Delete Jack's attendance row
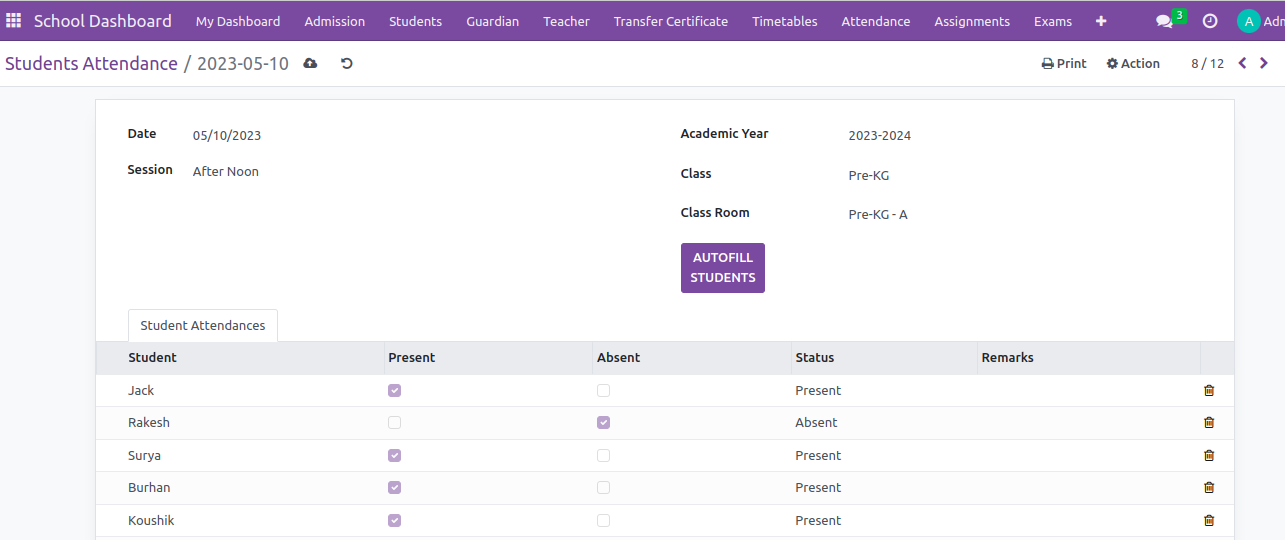 (x=1209, y=391)
